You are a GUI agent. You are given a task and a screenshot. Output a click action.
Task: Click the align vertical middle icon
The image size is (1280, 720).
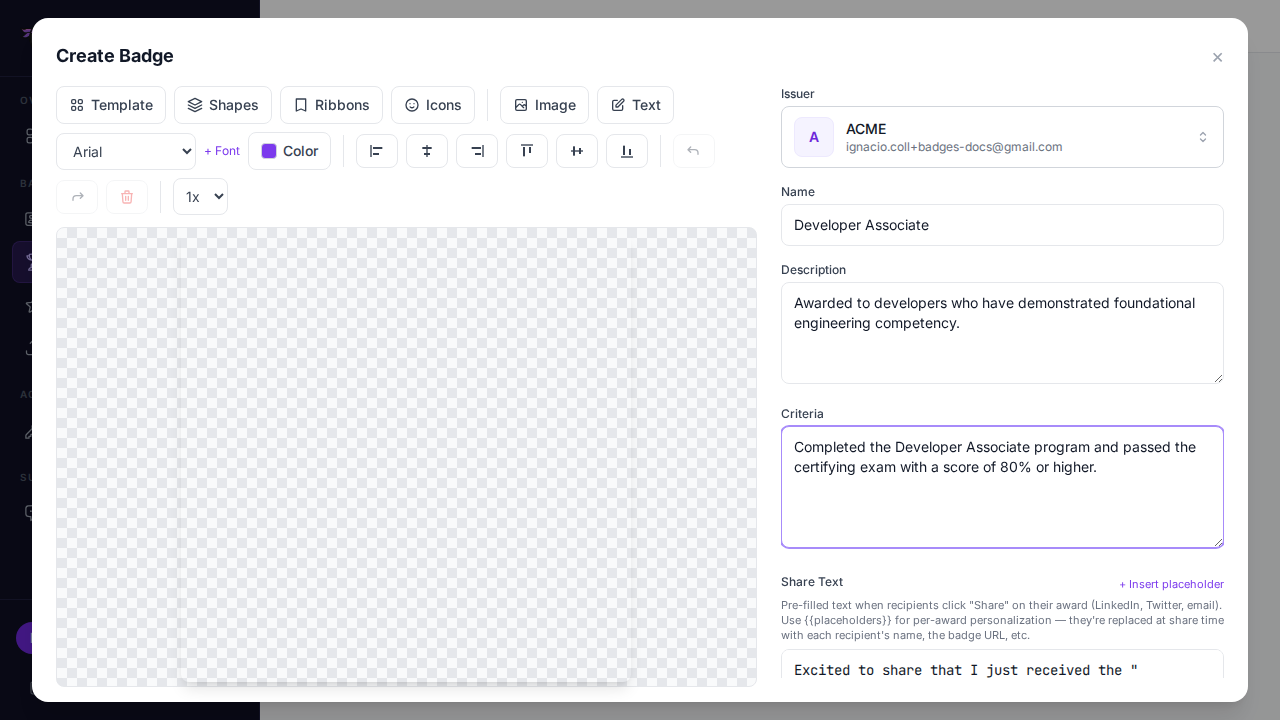coord(577,151)
